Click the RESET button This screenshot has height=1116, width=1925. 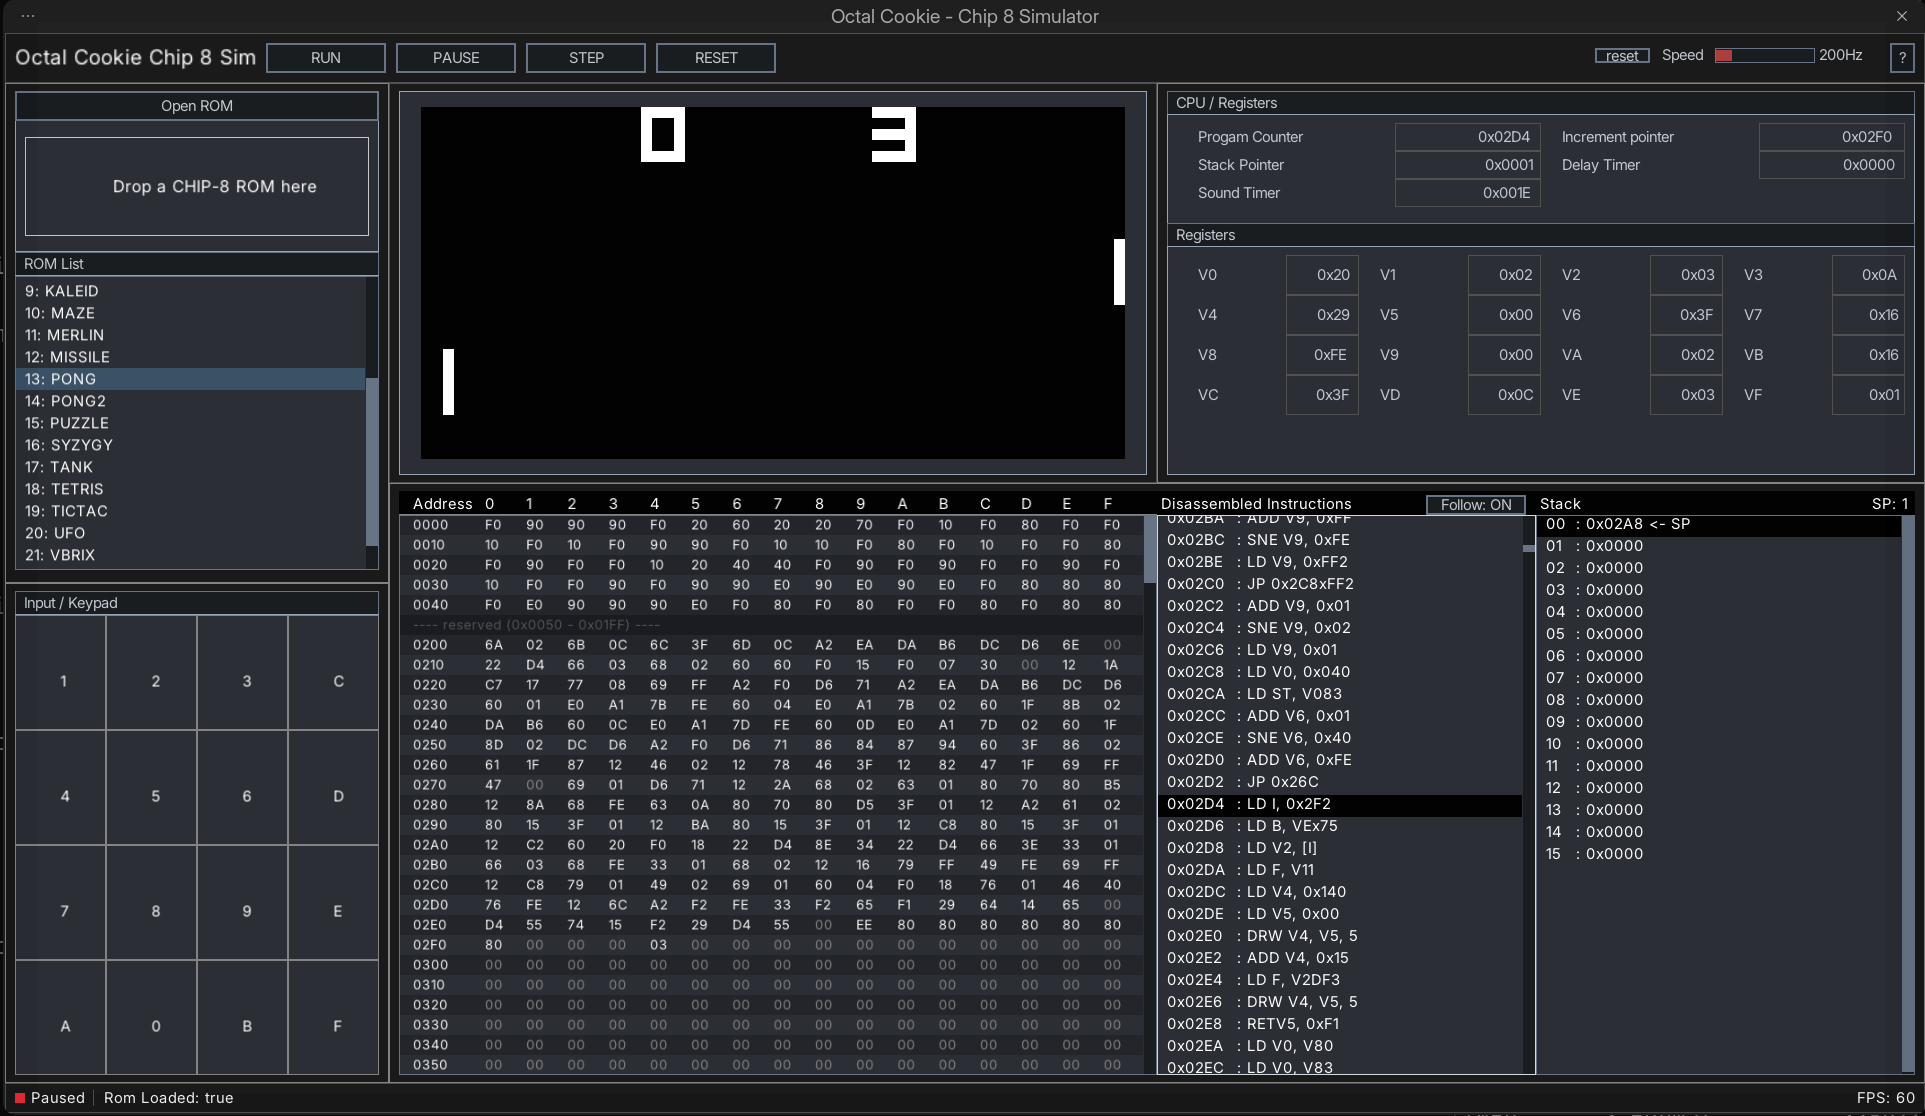716,58
